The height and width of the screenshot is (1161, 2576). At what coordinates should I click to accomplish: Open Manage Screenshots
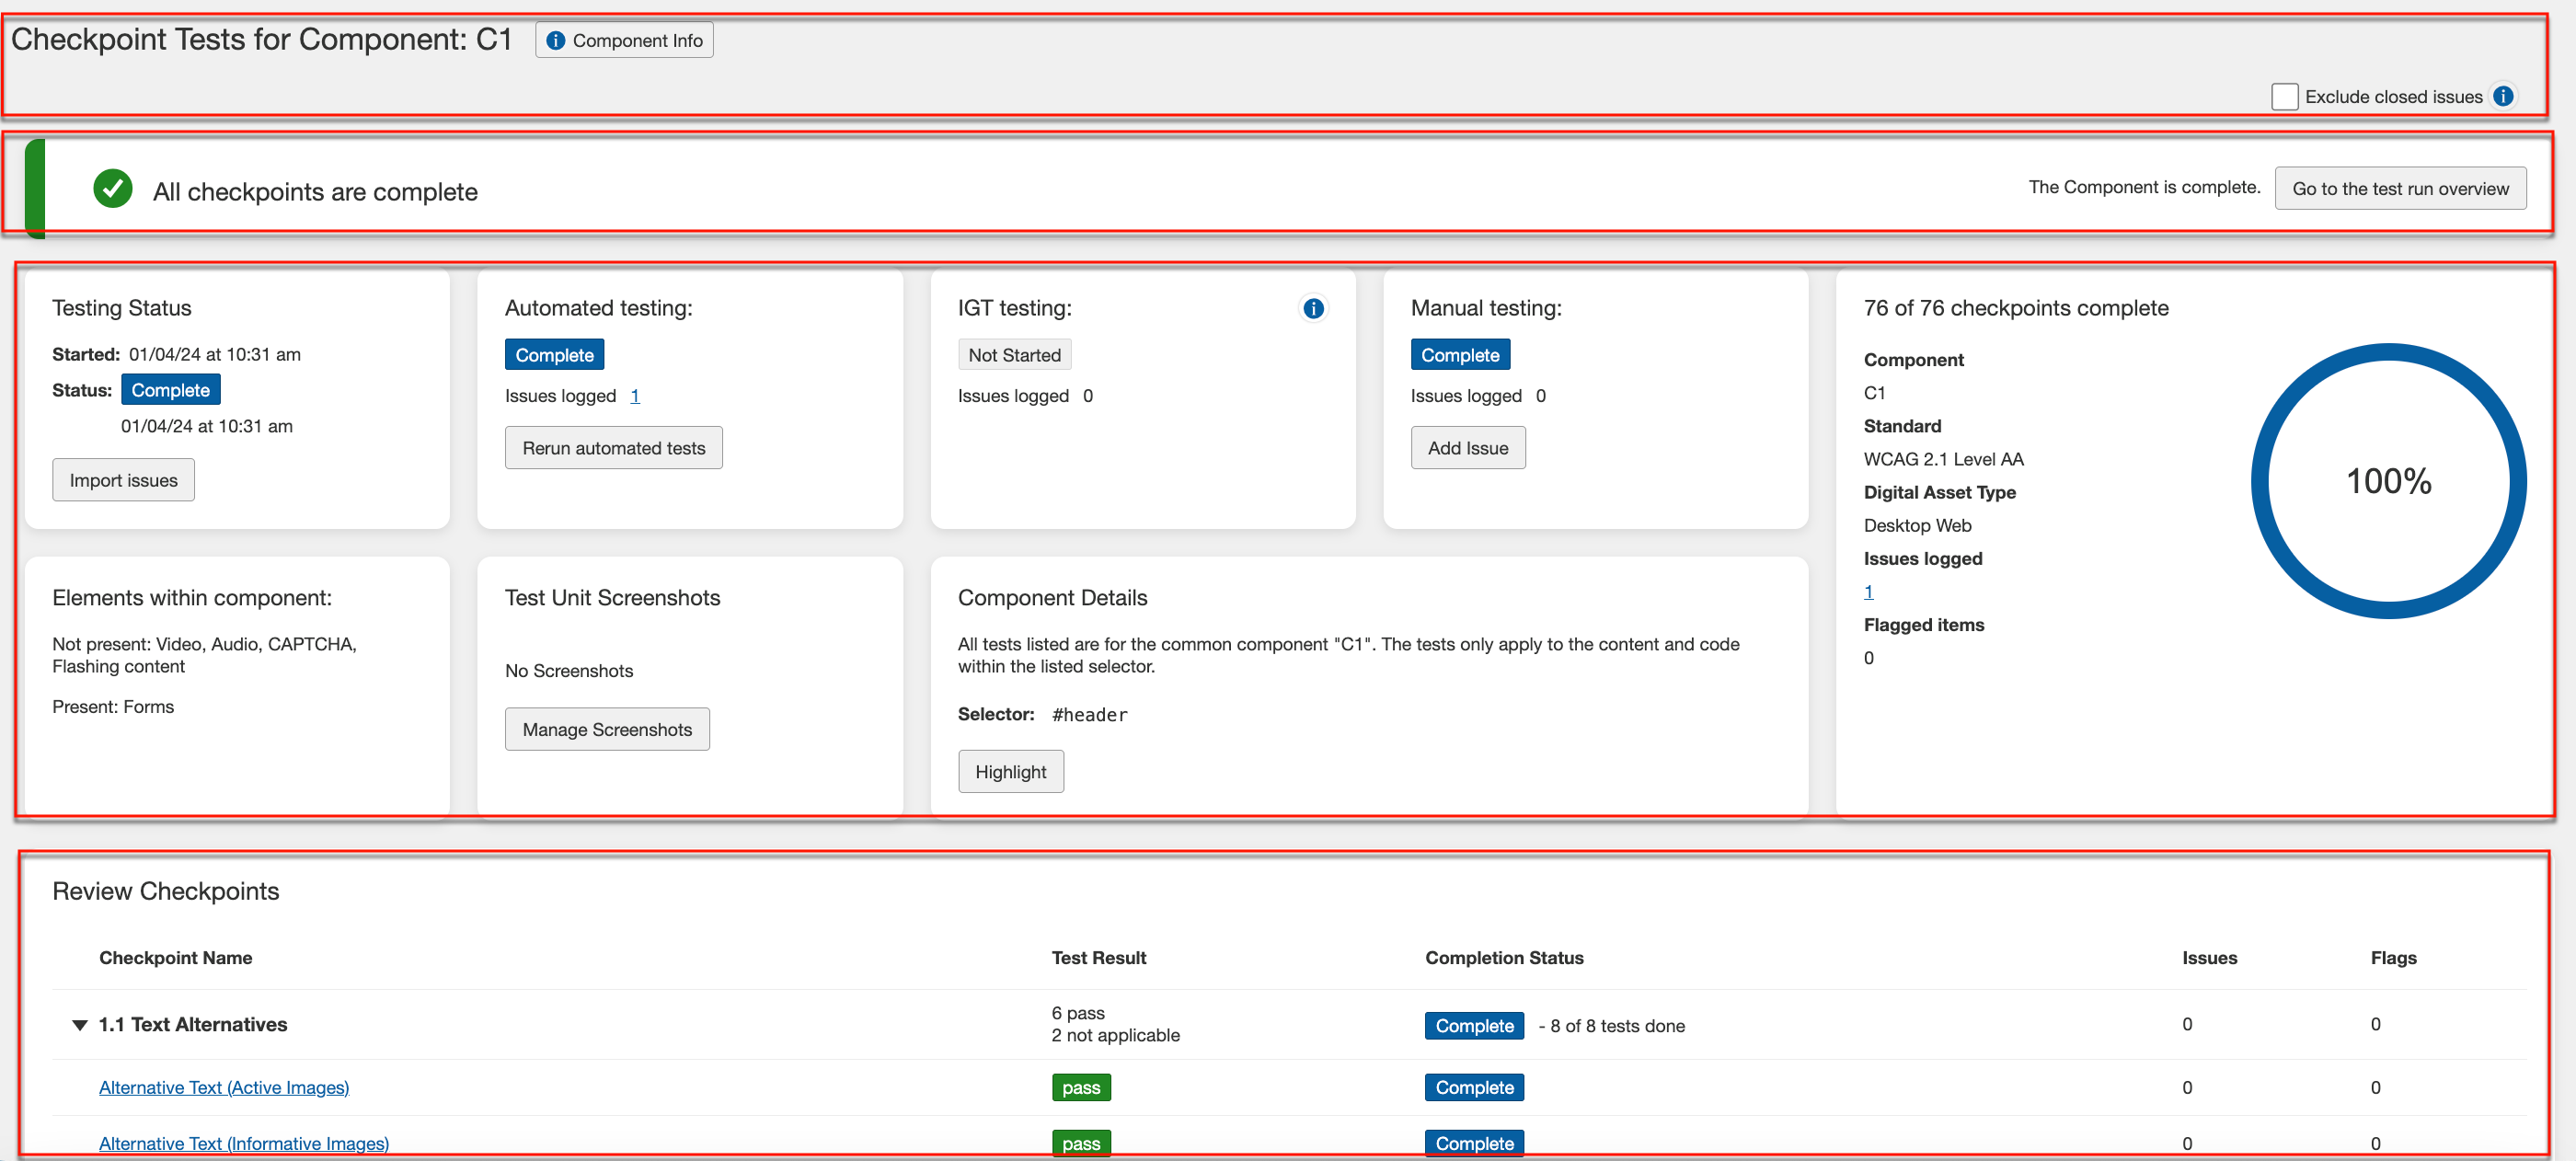(607, 729)
